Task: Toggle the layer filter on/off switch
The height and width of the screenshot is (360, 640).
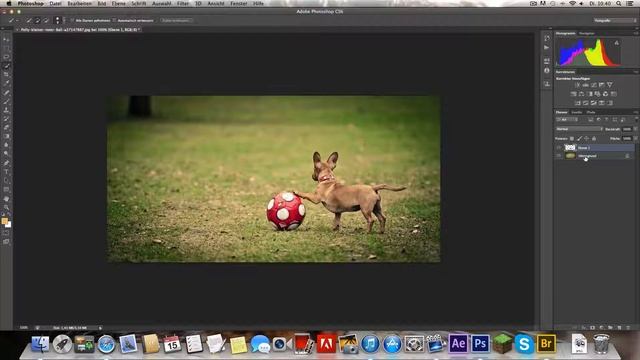Action: point(636,120)
